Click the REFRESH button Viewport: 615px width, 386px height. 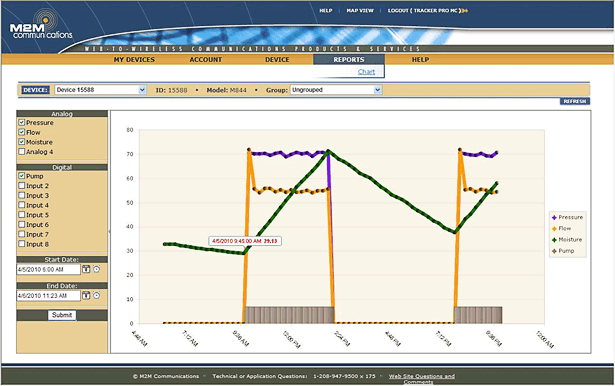tap(575, 101)
